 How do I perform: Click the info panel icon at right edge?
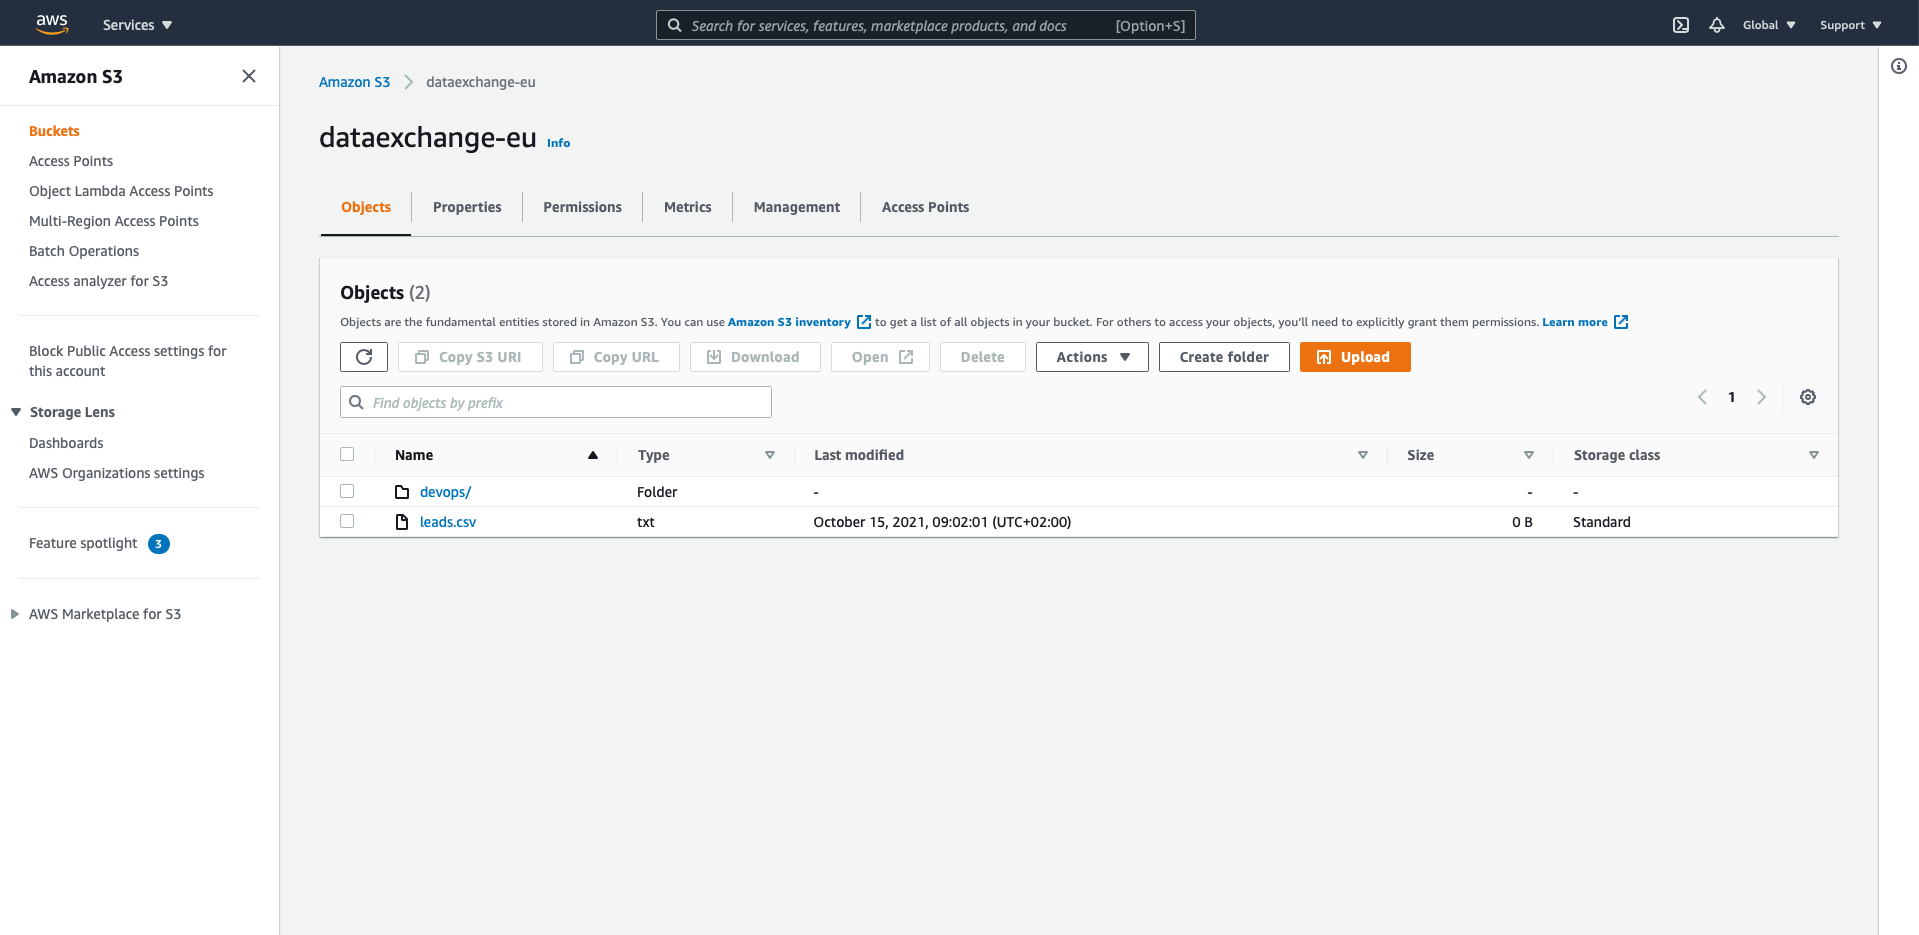[x=1898, y=66]
